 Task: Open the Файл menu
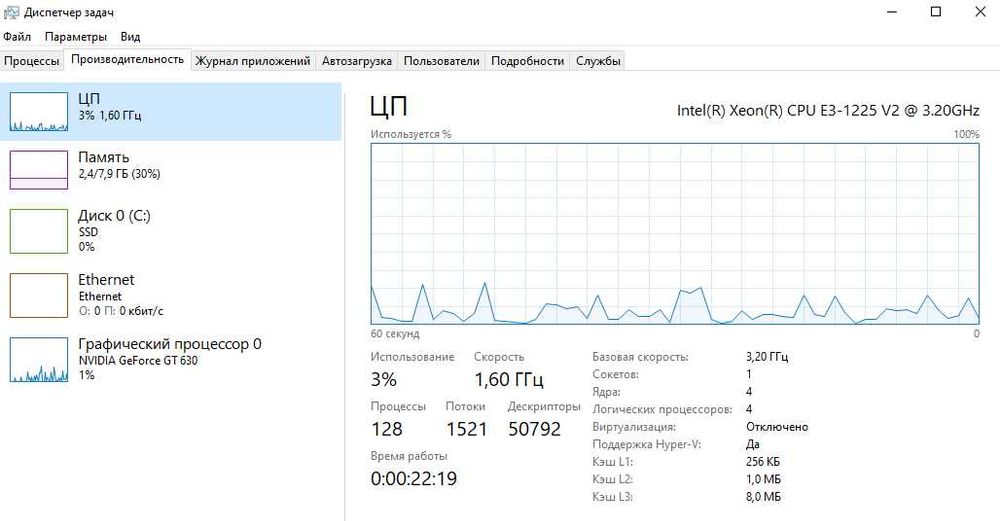(17, 36)
